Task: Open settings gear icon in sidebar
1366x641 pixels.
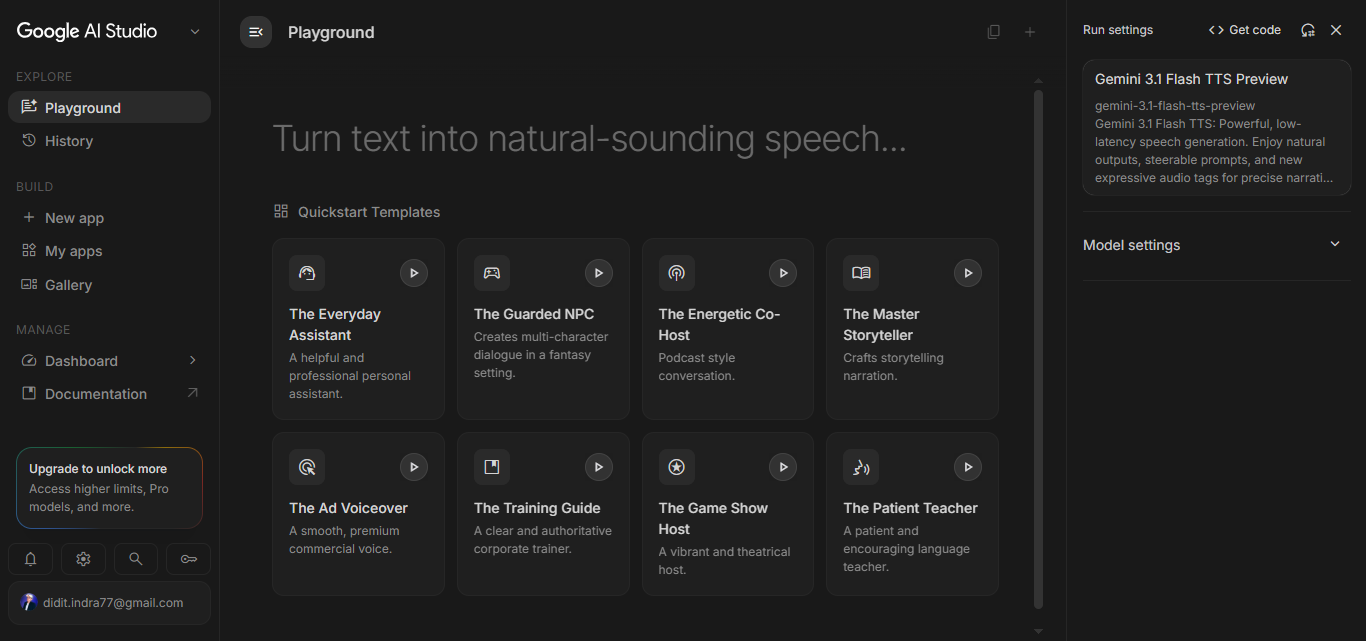Action: (83, 560)
